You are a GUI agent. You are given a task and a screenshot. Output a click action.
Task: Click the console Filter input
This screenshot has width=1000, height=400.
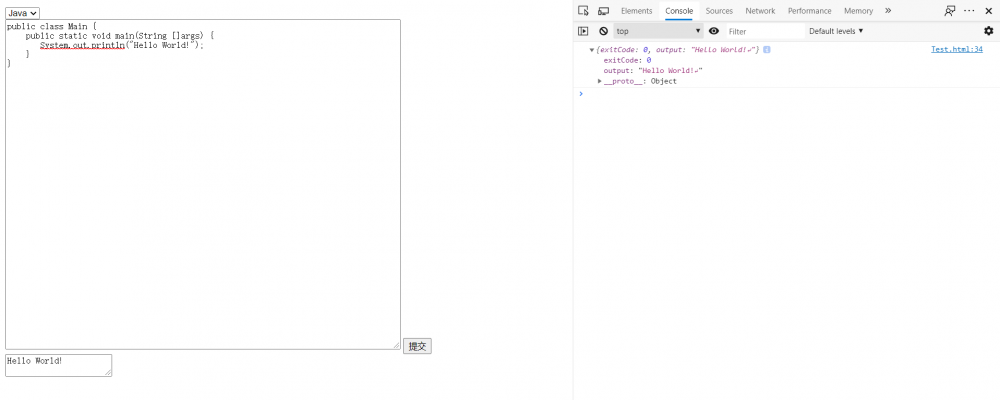765,31
